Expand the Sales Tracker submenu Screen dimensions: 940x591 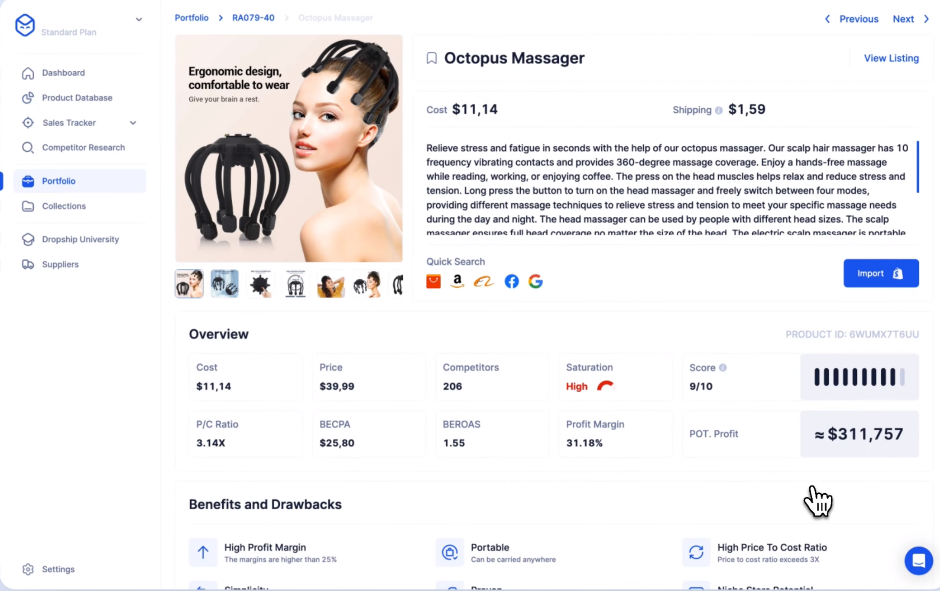coord(133,123)
